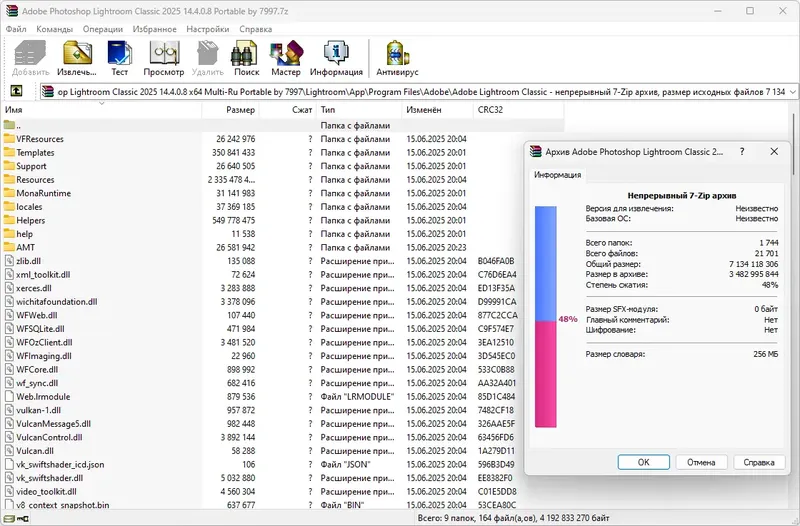
Task: Click Справка button in dialog
Action: [x=759, y=462]
